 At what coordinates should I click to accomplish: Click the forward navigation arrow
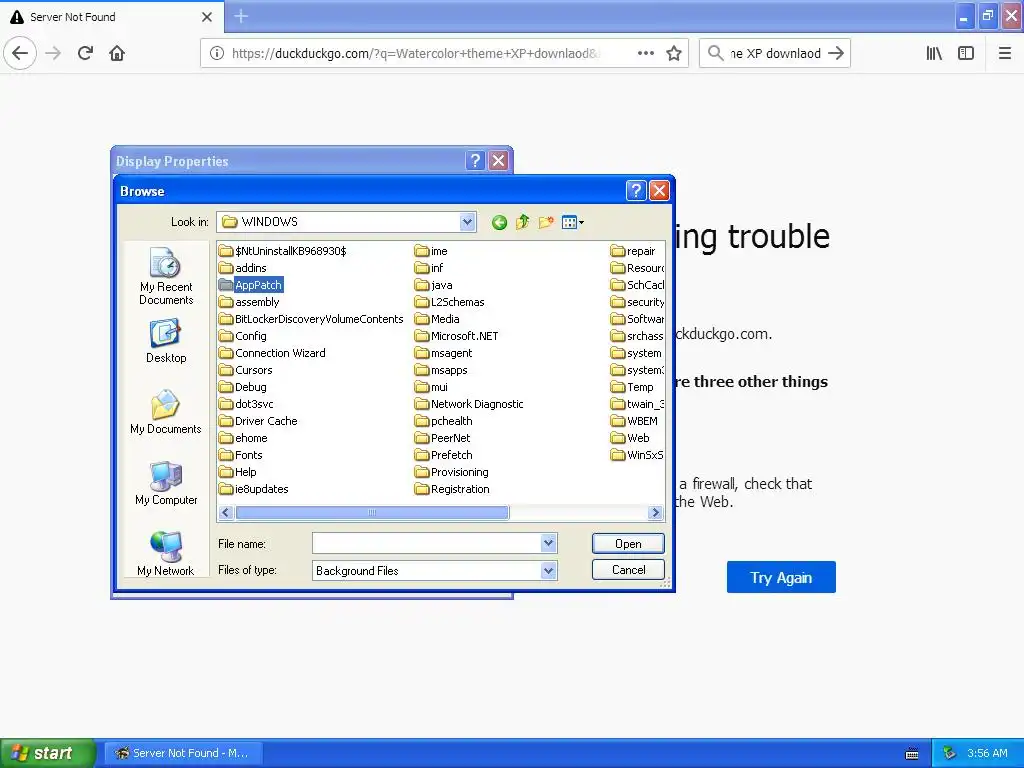53,54
